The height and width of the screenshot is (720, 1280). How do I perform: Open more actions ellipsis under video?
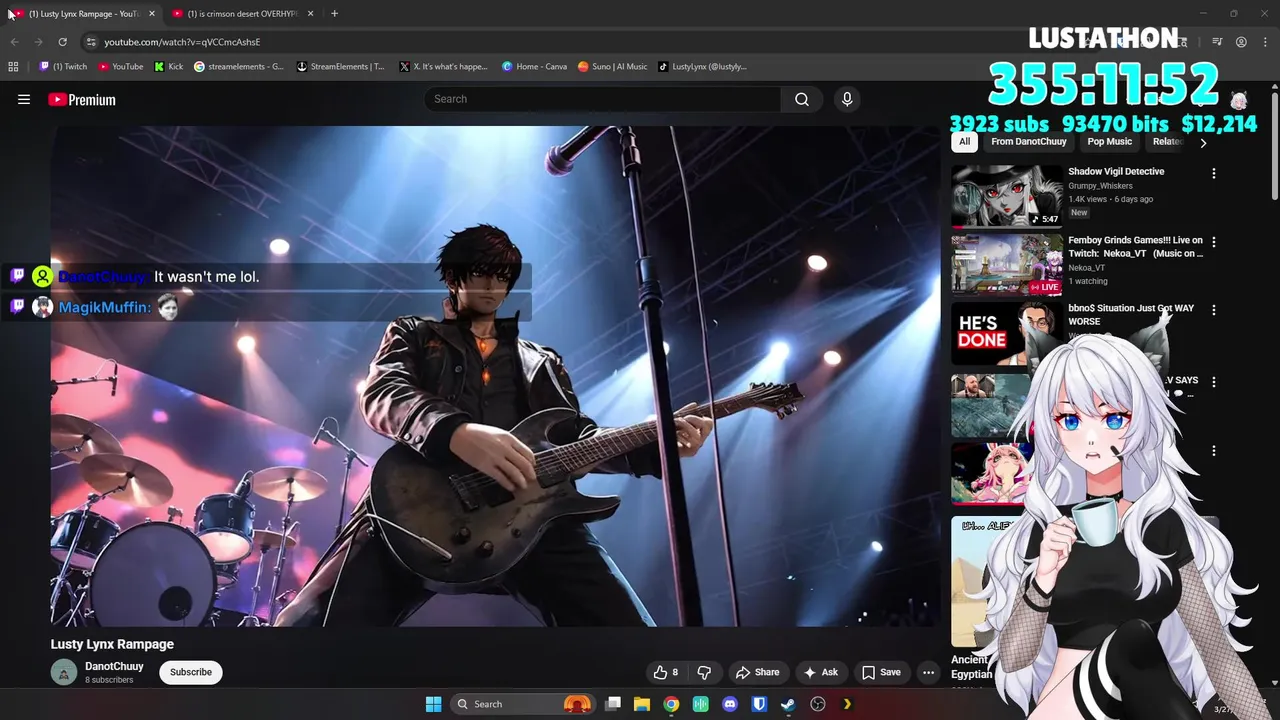point(928,672)
